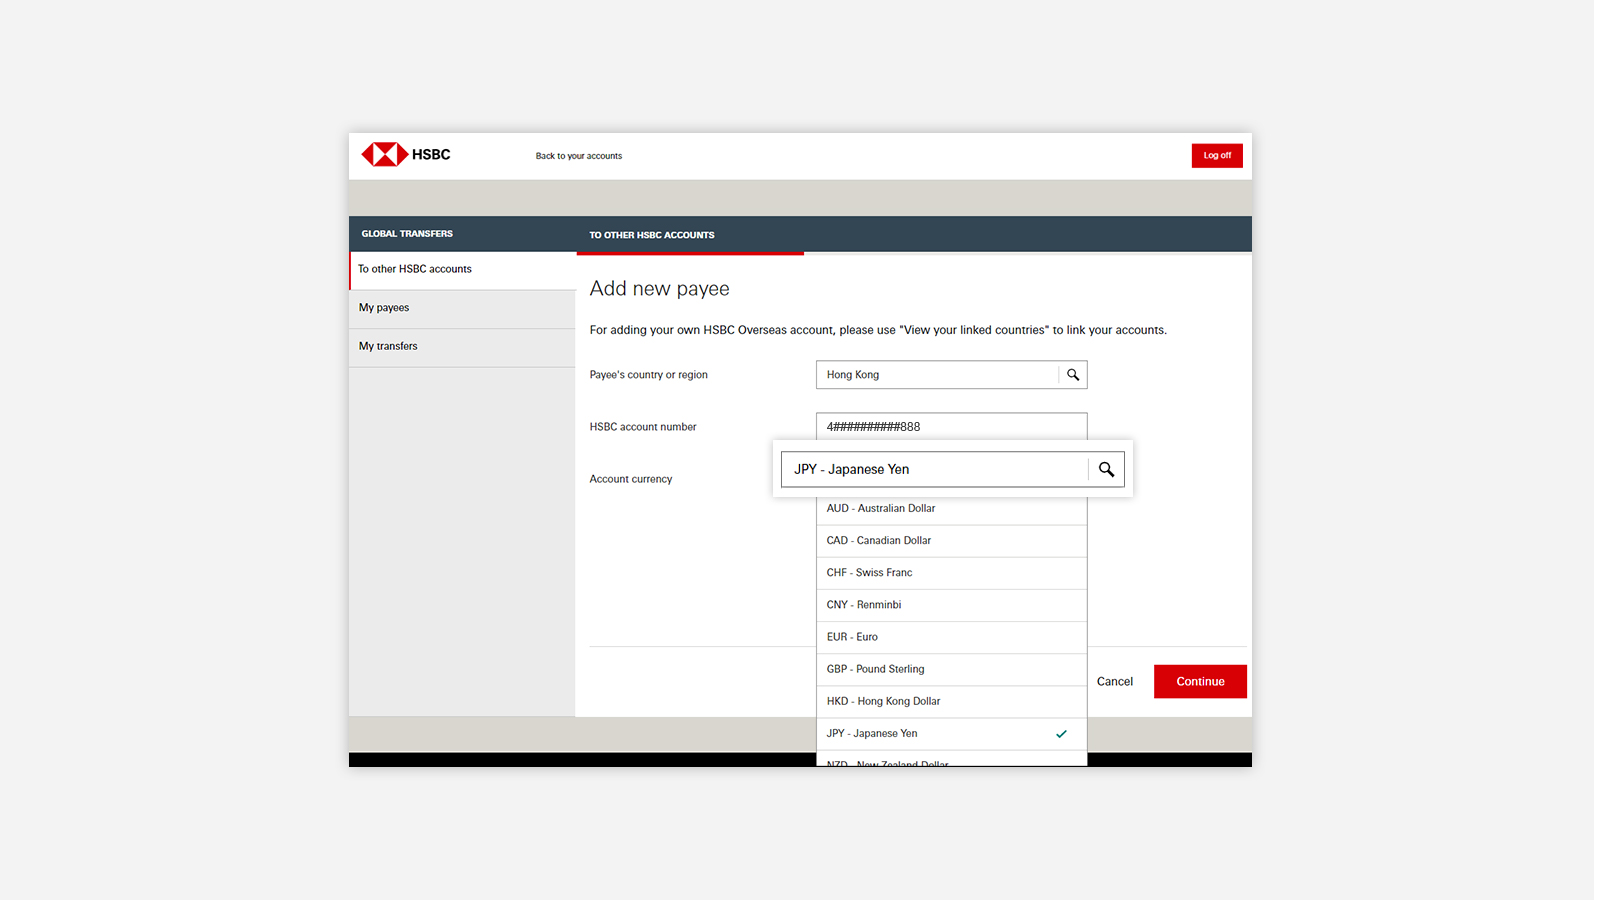Select HKD - Hong Kong Dollar option
The height and width of the screenshot is (900, 1600).
pos(951,701)
